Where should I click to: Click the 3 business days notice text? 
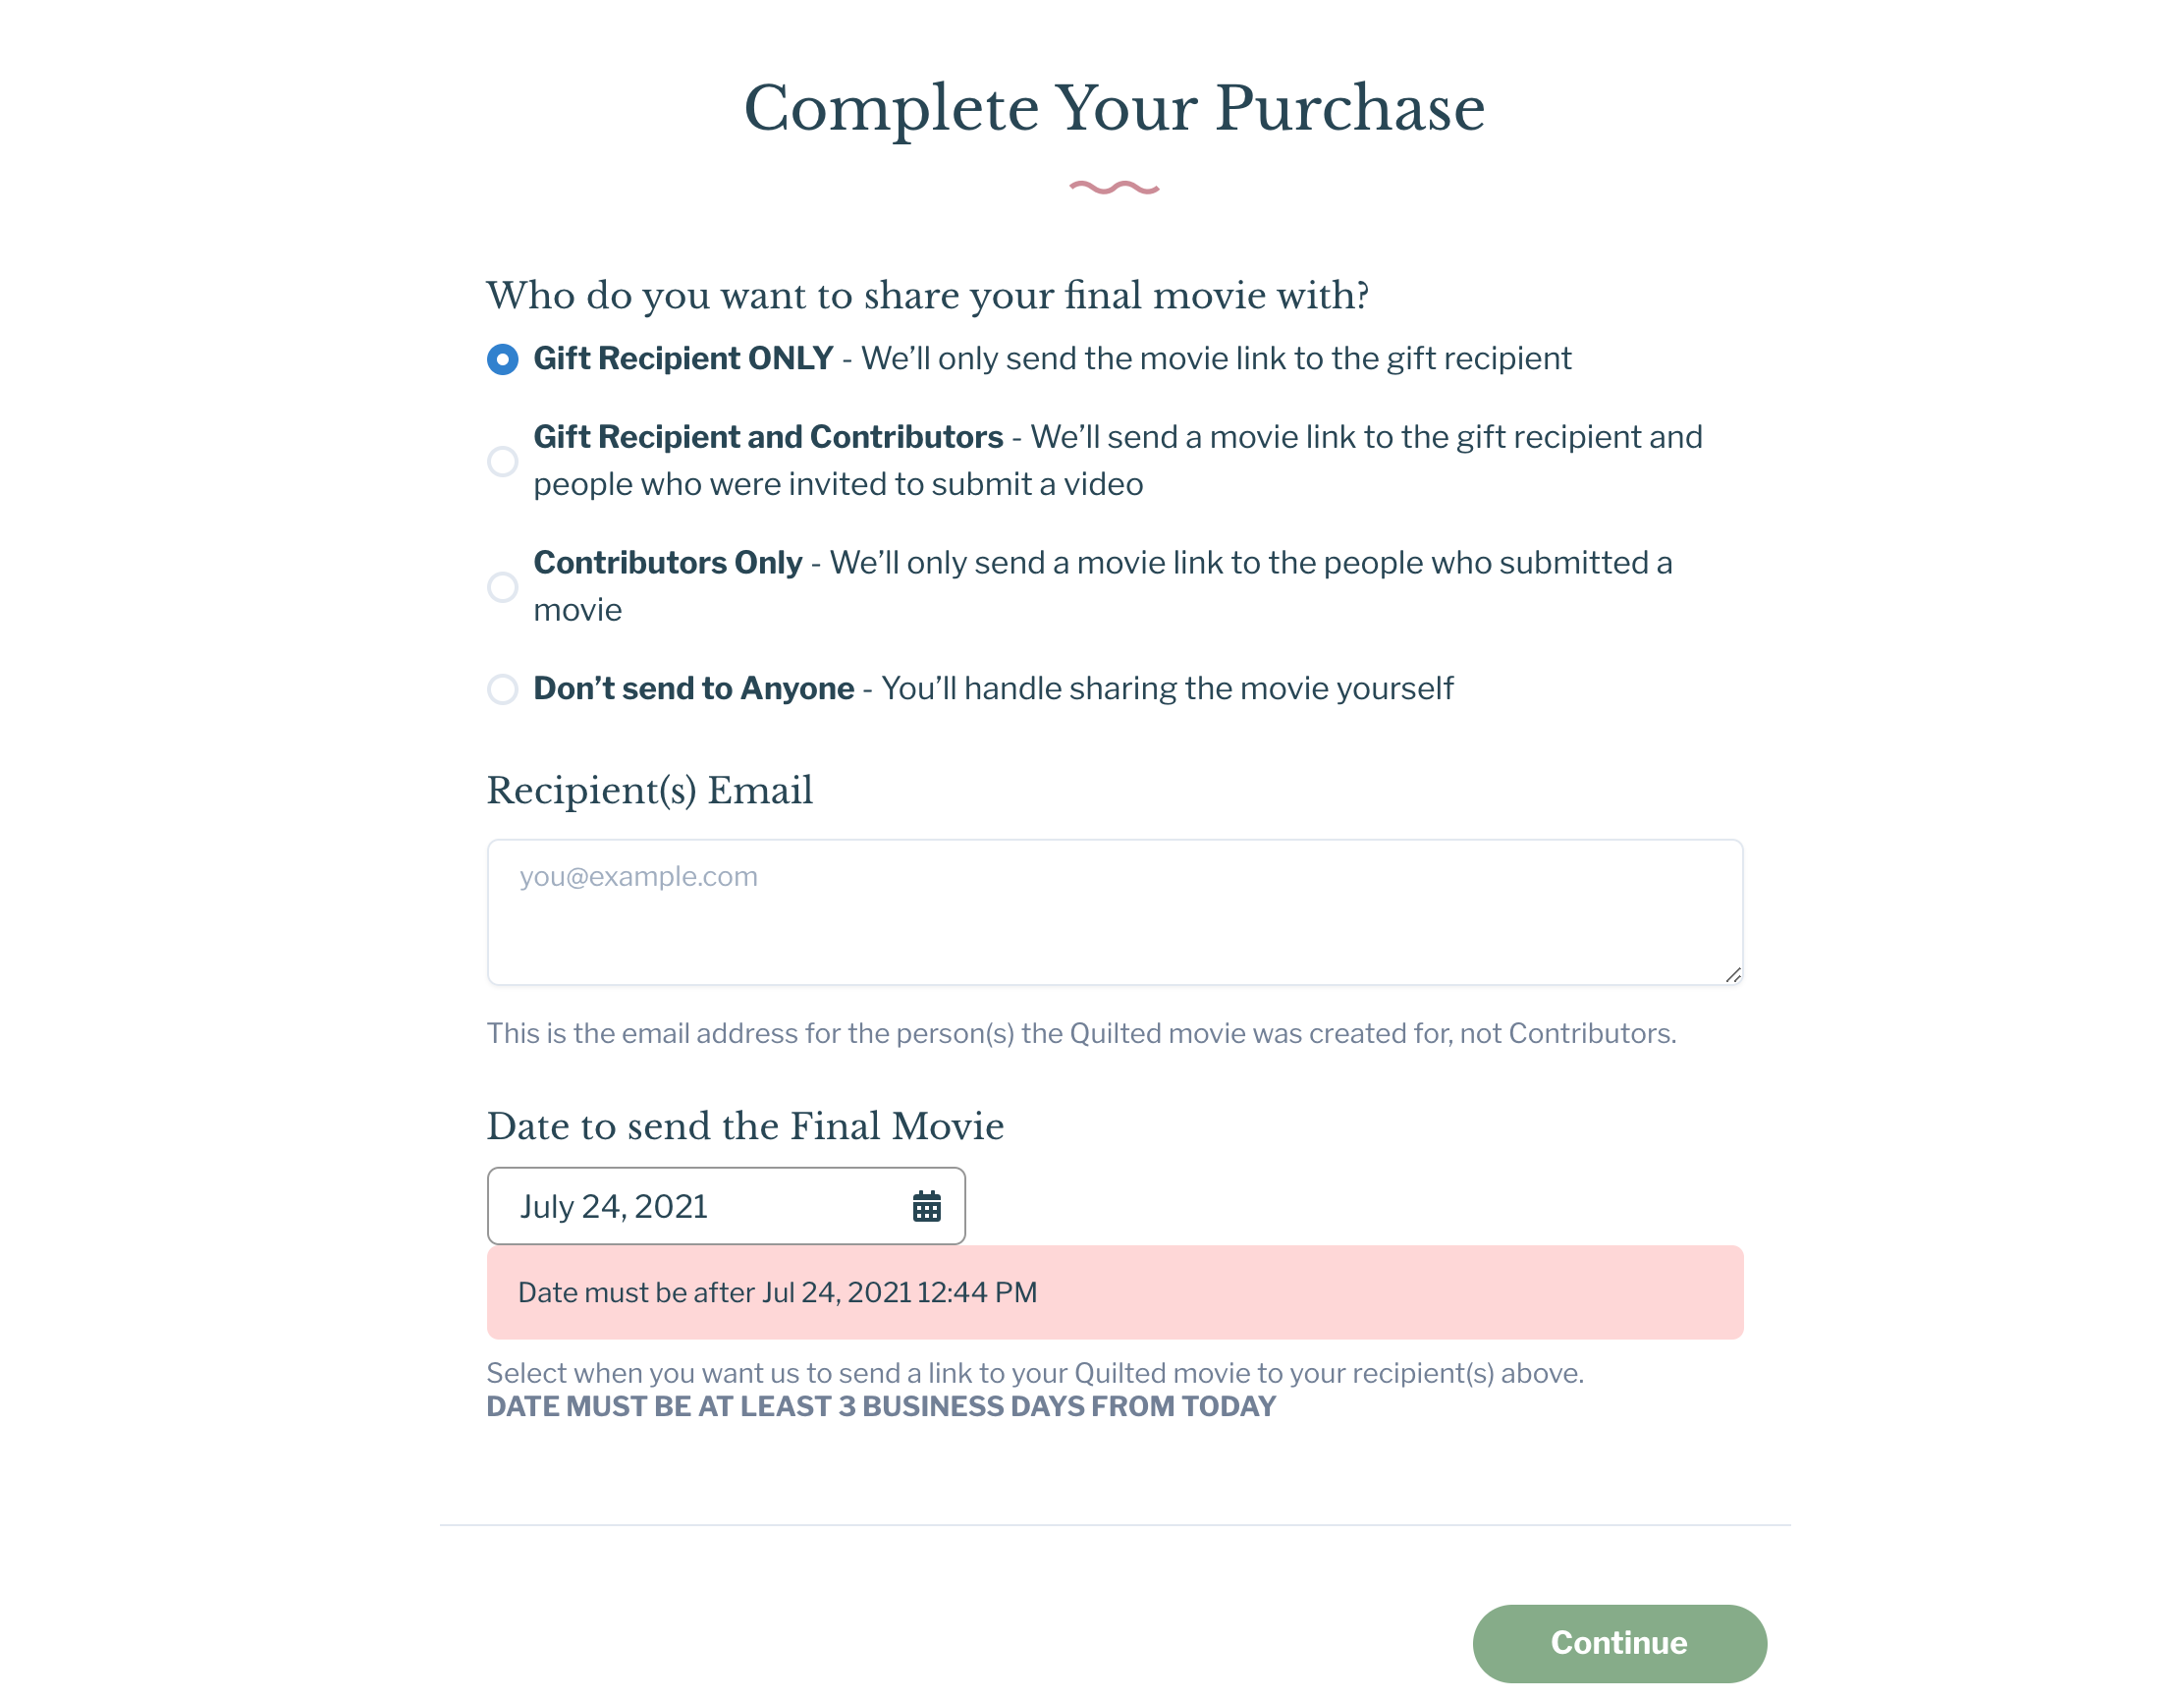(880, 1407)
